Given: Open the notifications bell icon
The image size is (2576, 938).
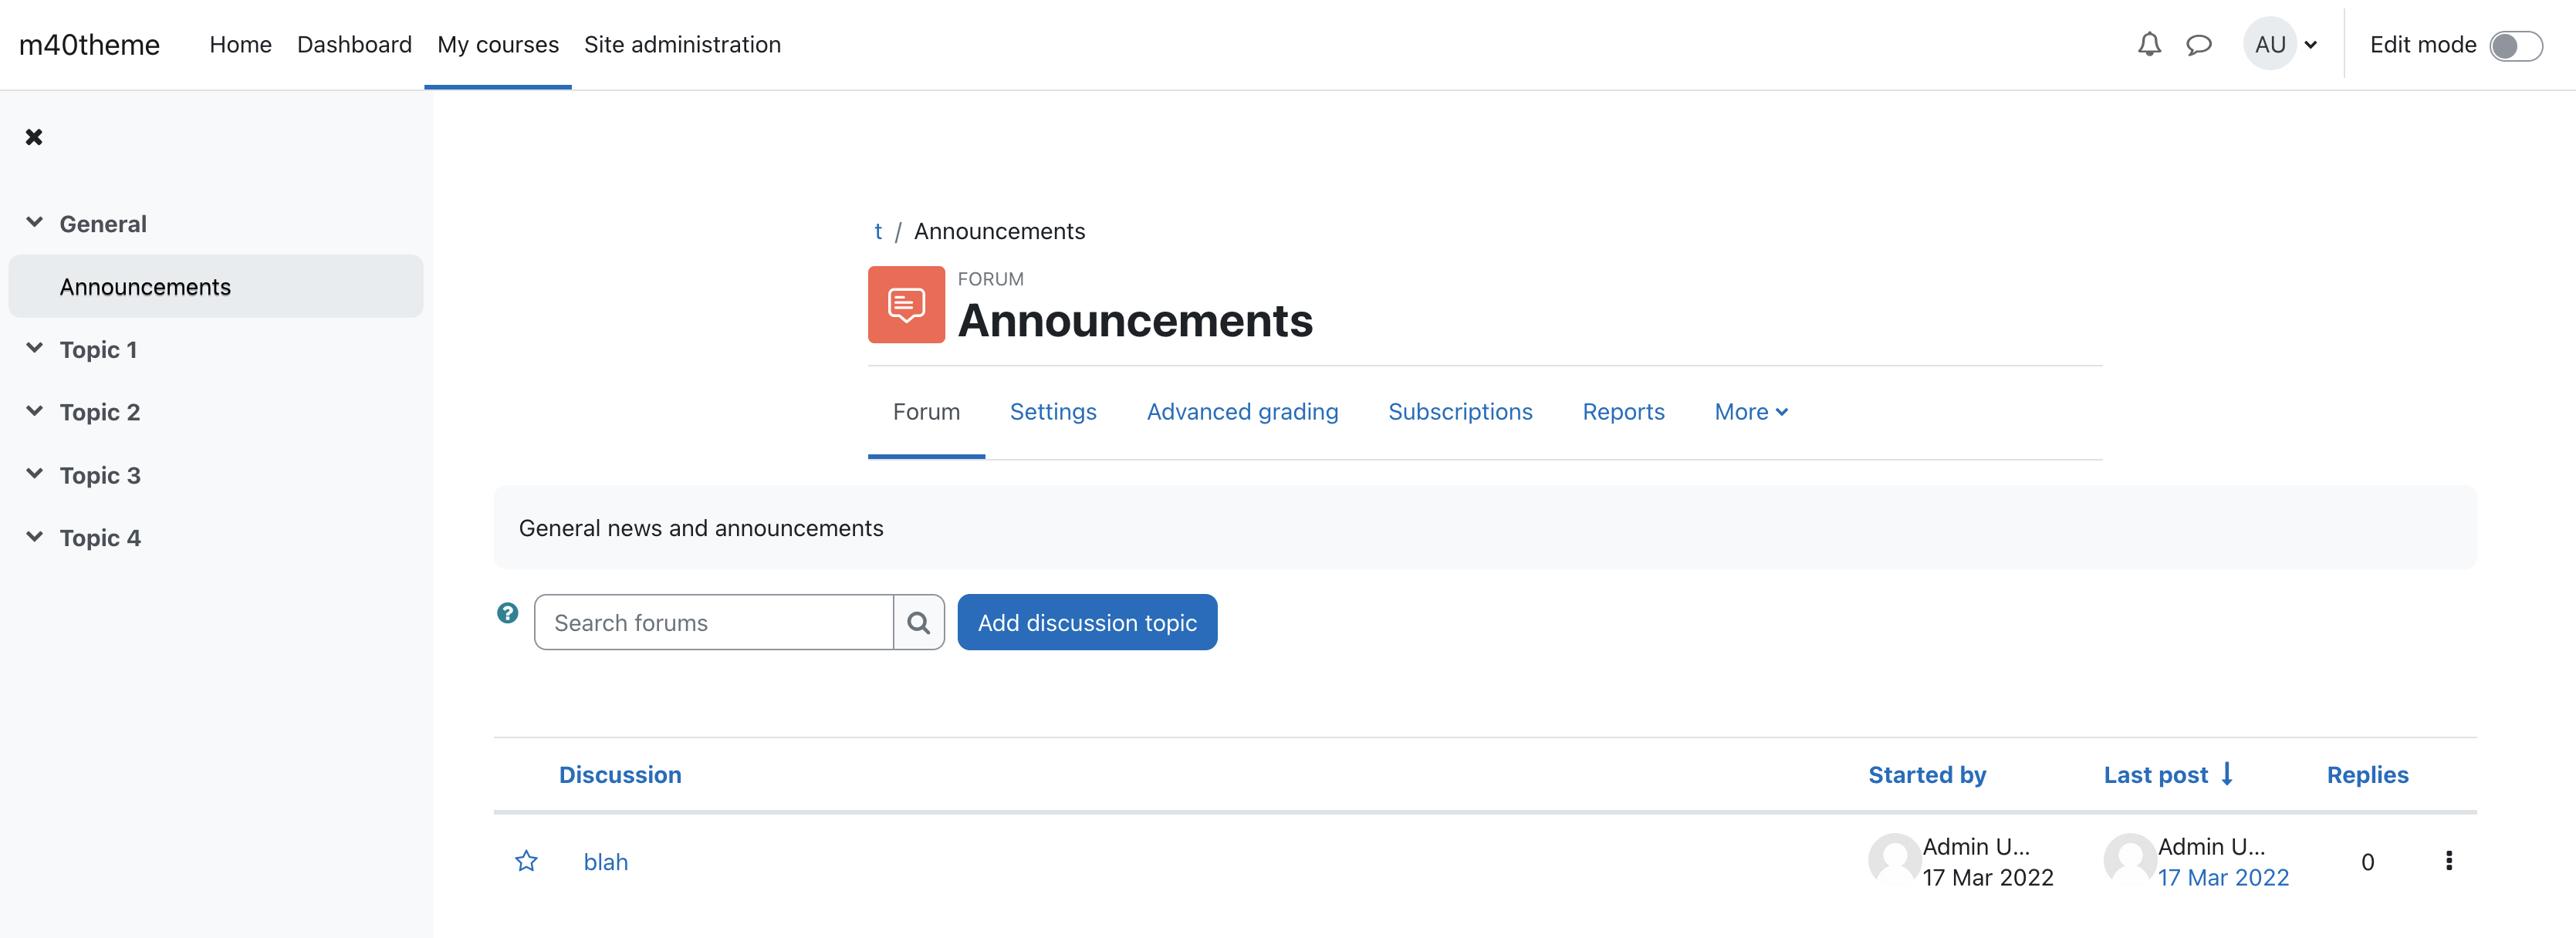Looking at the screenshot, I should (x=2149, y=45).
